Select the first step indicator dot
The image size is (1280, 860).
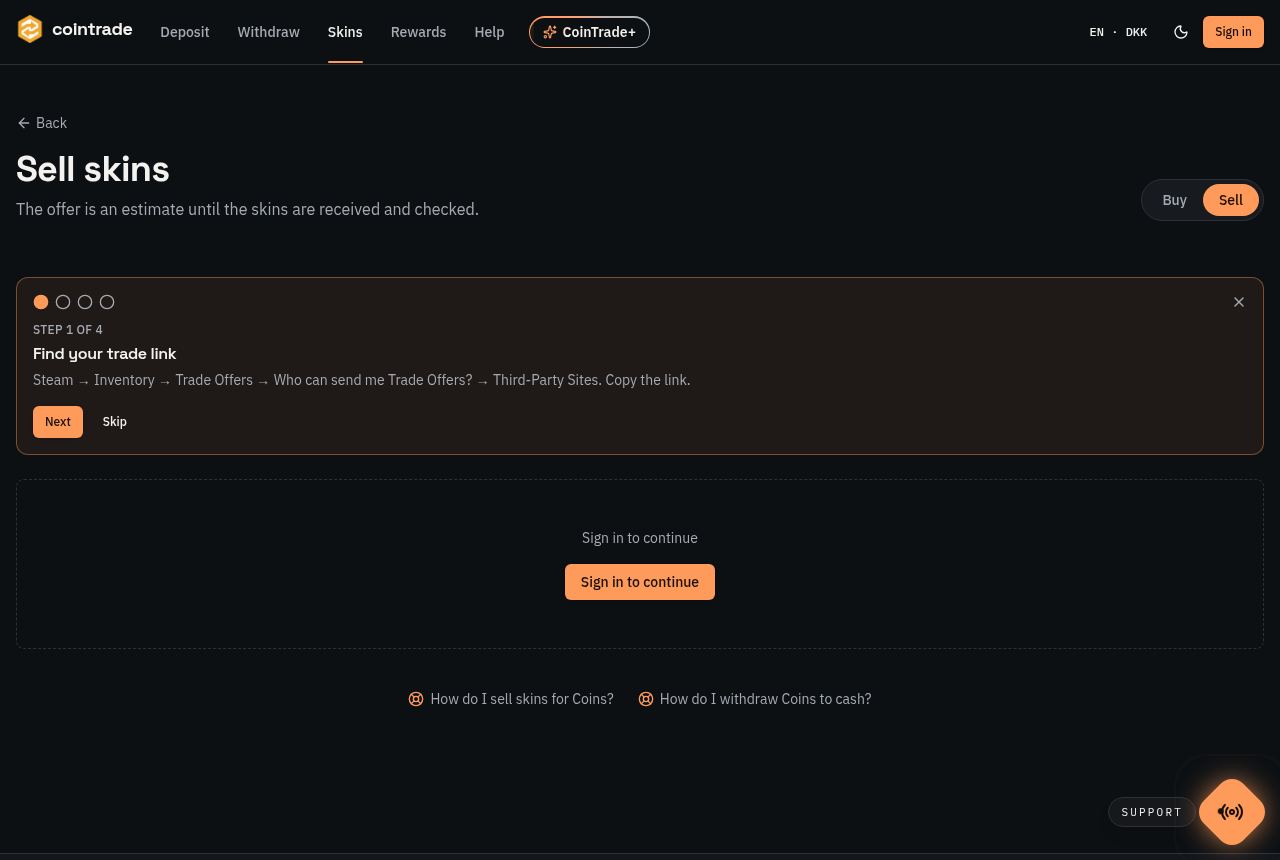41,302
